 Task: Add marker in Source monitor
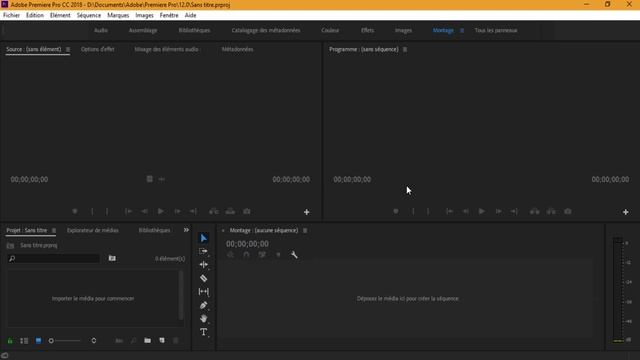pyautogui.click(x=75, y=211)
